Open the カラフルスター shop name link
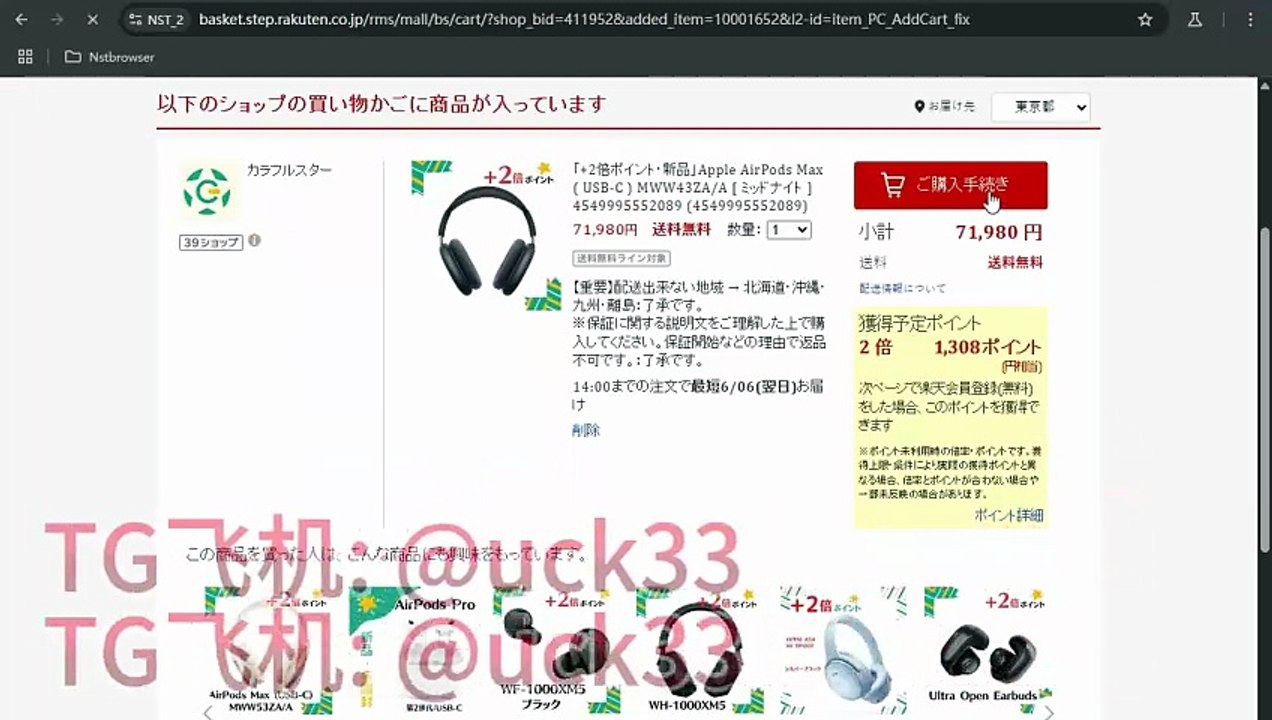The width and height of the screenshot is (1272, 720). (289, 170)
